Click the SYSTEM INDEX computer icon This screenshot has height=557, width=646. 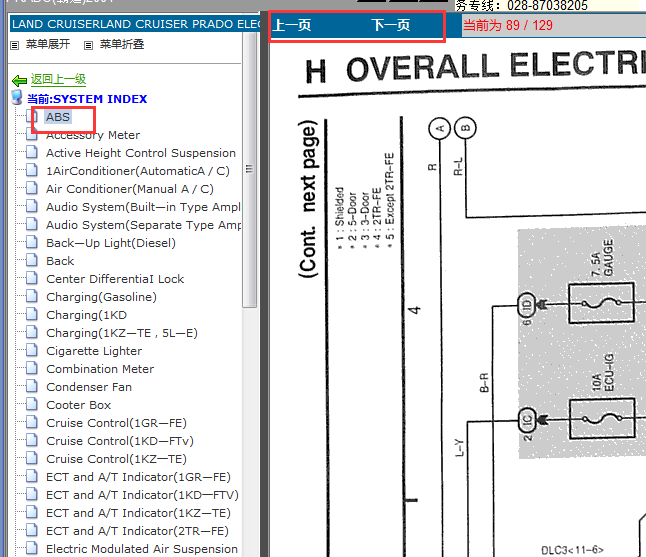pyautogui.click(x=17, y=98)
